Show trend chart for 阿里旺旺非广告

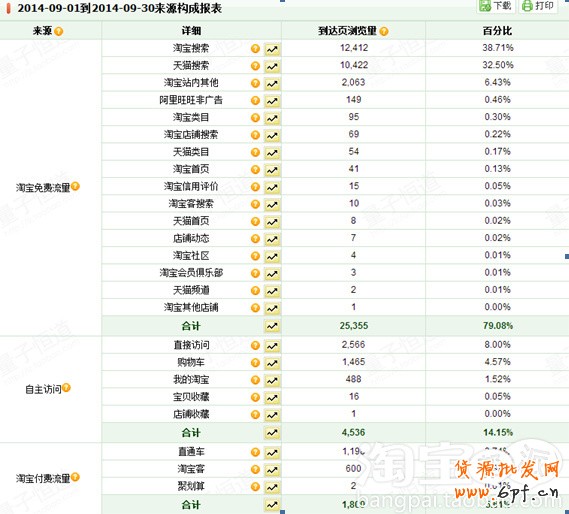pyautogui.click(x=272, y=101)
